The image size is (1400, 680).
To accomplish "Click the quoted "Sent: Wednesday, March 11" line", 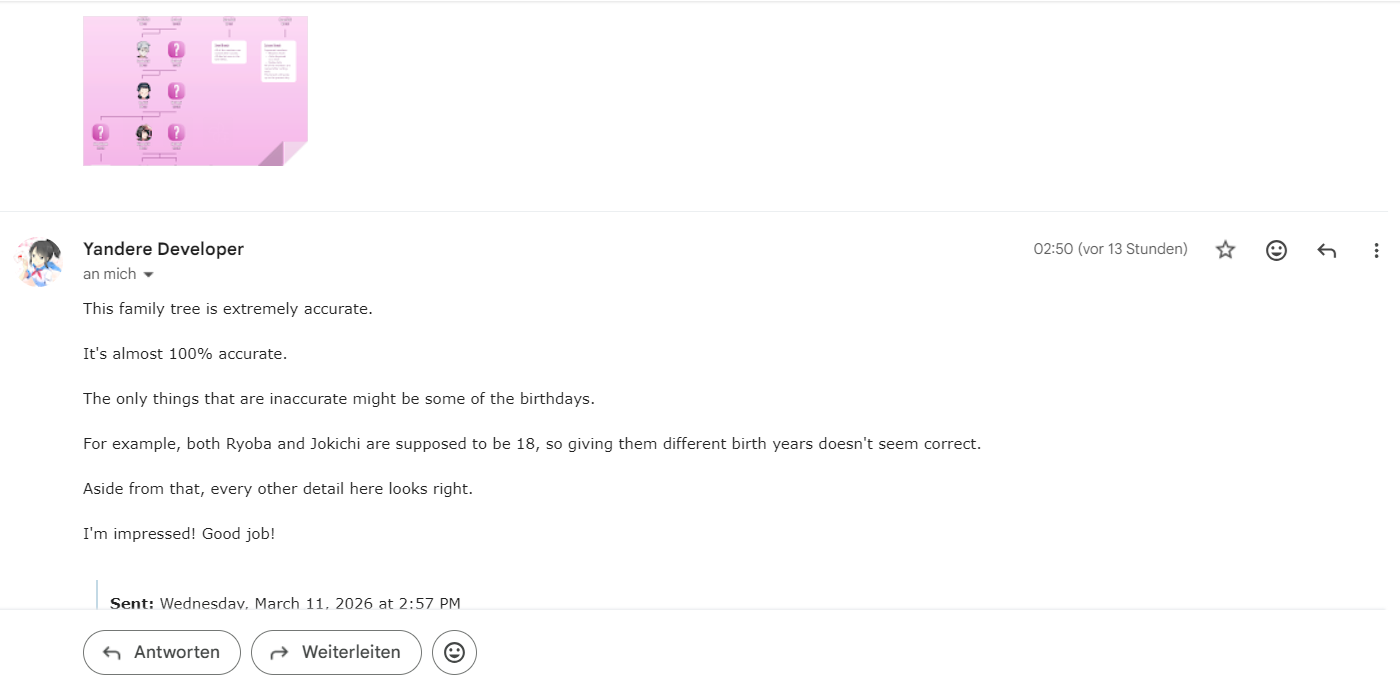I will pyautogui.click(x=285, y=603).
